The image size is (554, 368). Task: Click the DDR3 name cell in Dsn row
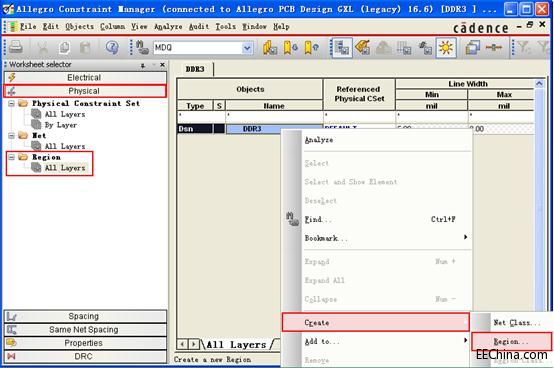[x=252, y=129]
